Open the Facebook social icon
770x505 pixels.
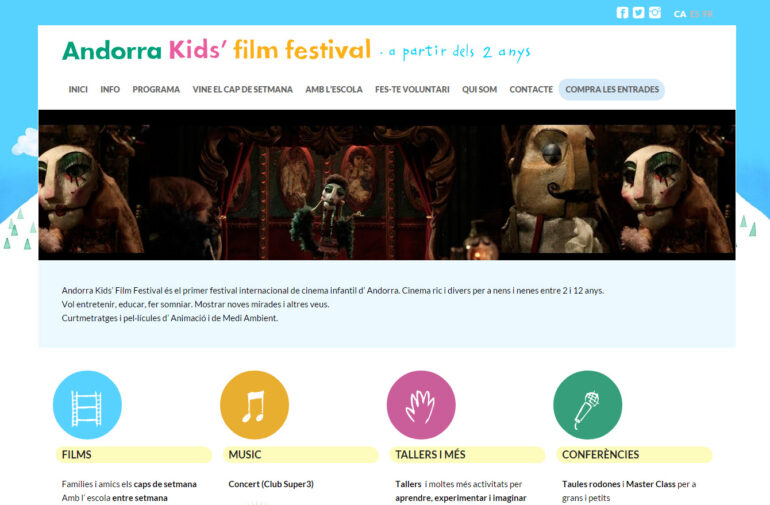[x=622, y=13]
